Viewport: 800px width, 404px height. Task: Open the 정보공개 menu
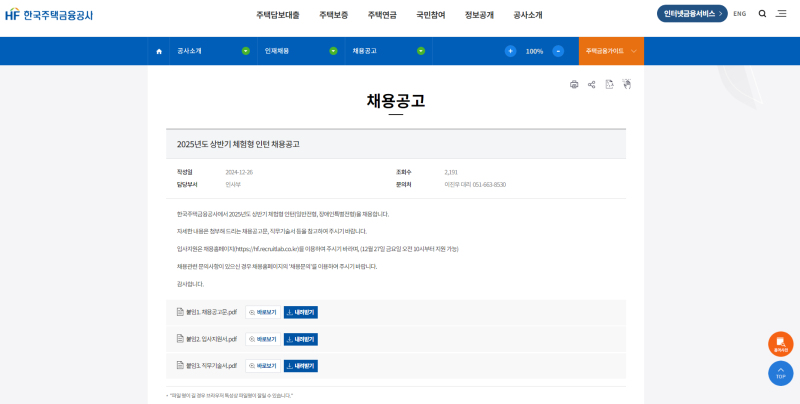[x=479, y=15]
